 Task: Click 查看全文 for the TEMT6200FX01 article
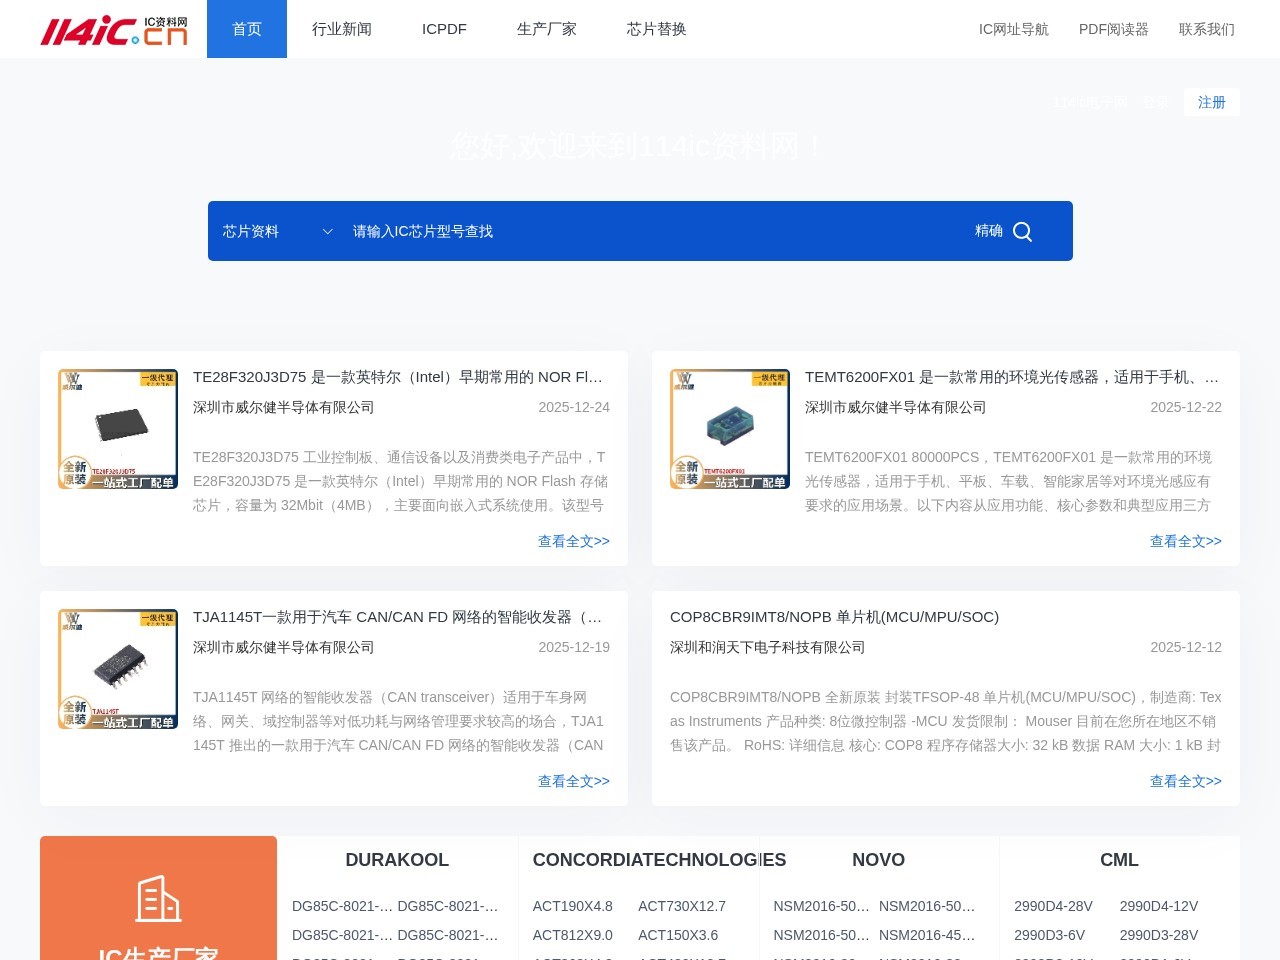pyautogui.click(x=1185, y=541)
